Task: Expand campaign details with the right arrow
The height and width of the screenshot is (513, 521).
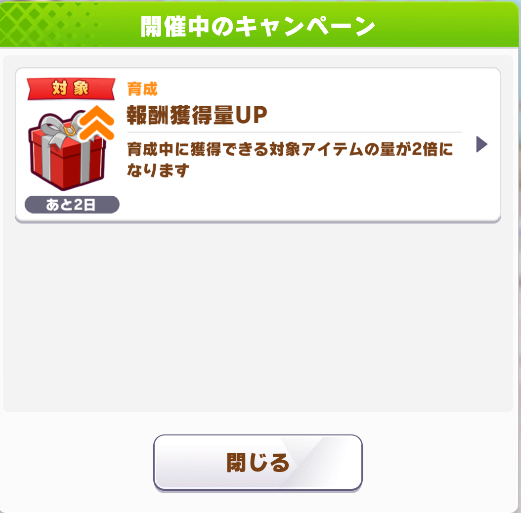Action: [x=481, y=144]
